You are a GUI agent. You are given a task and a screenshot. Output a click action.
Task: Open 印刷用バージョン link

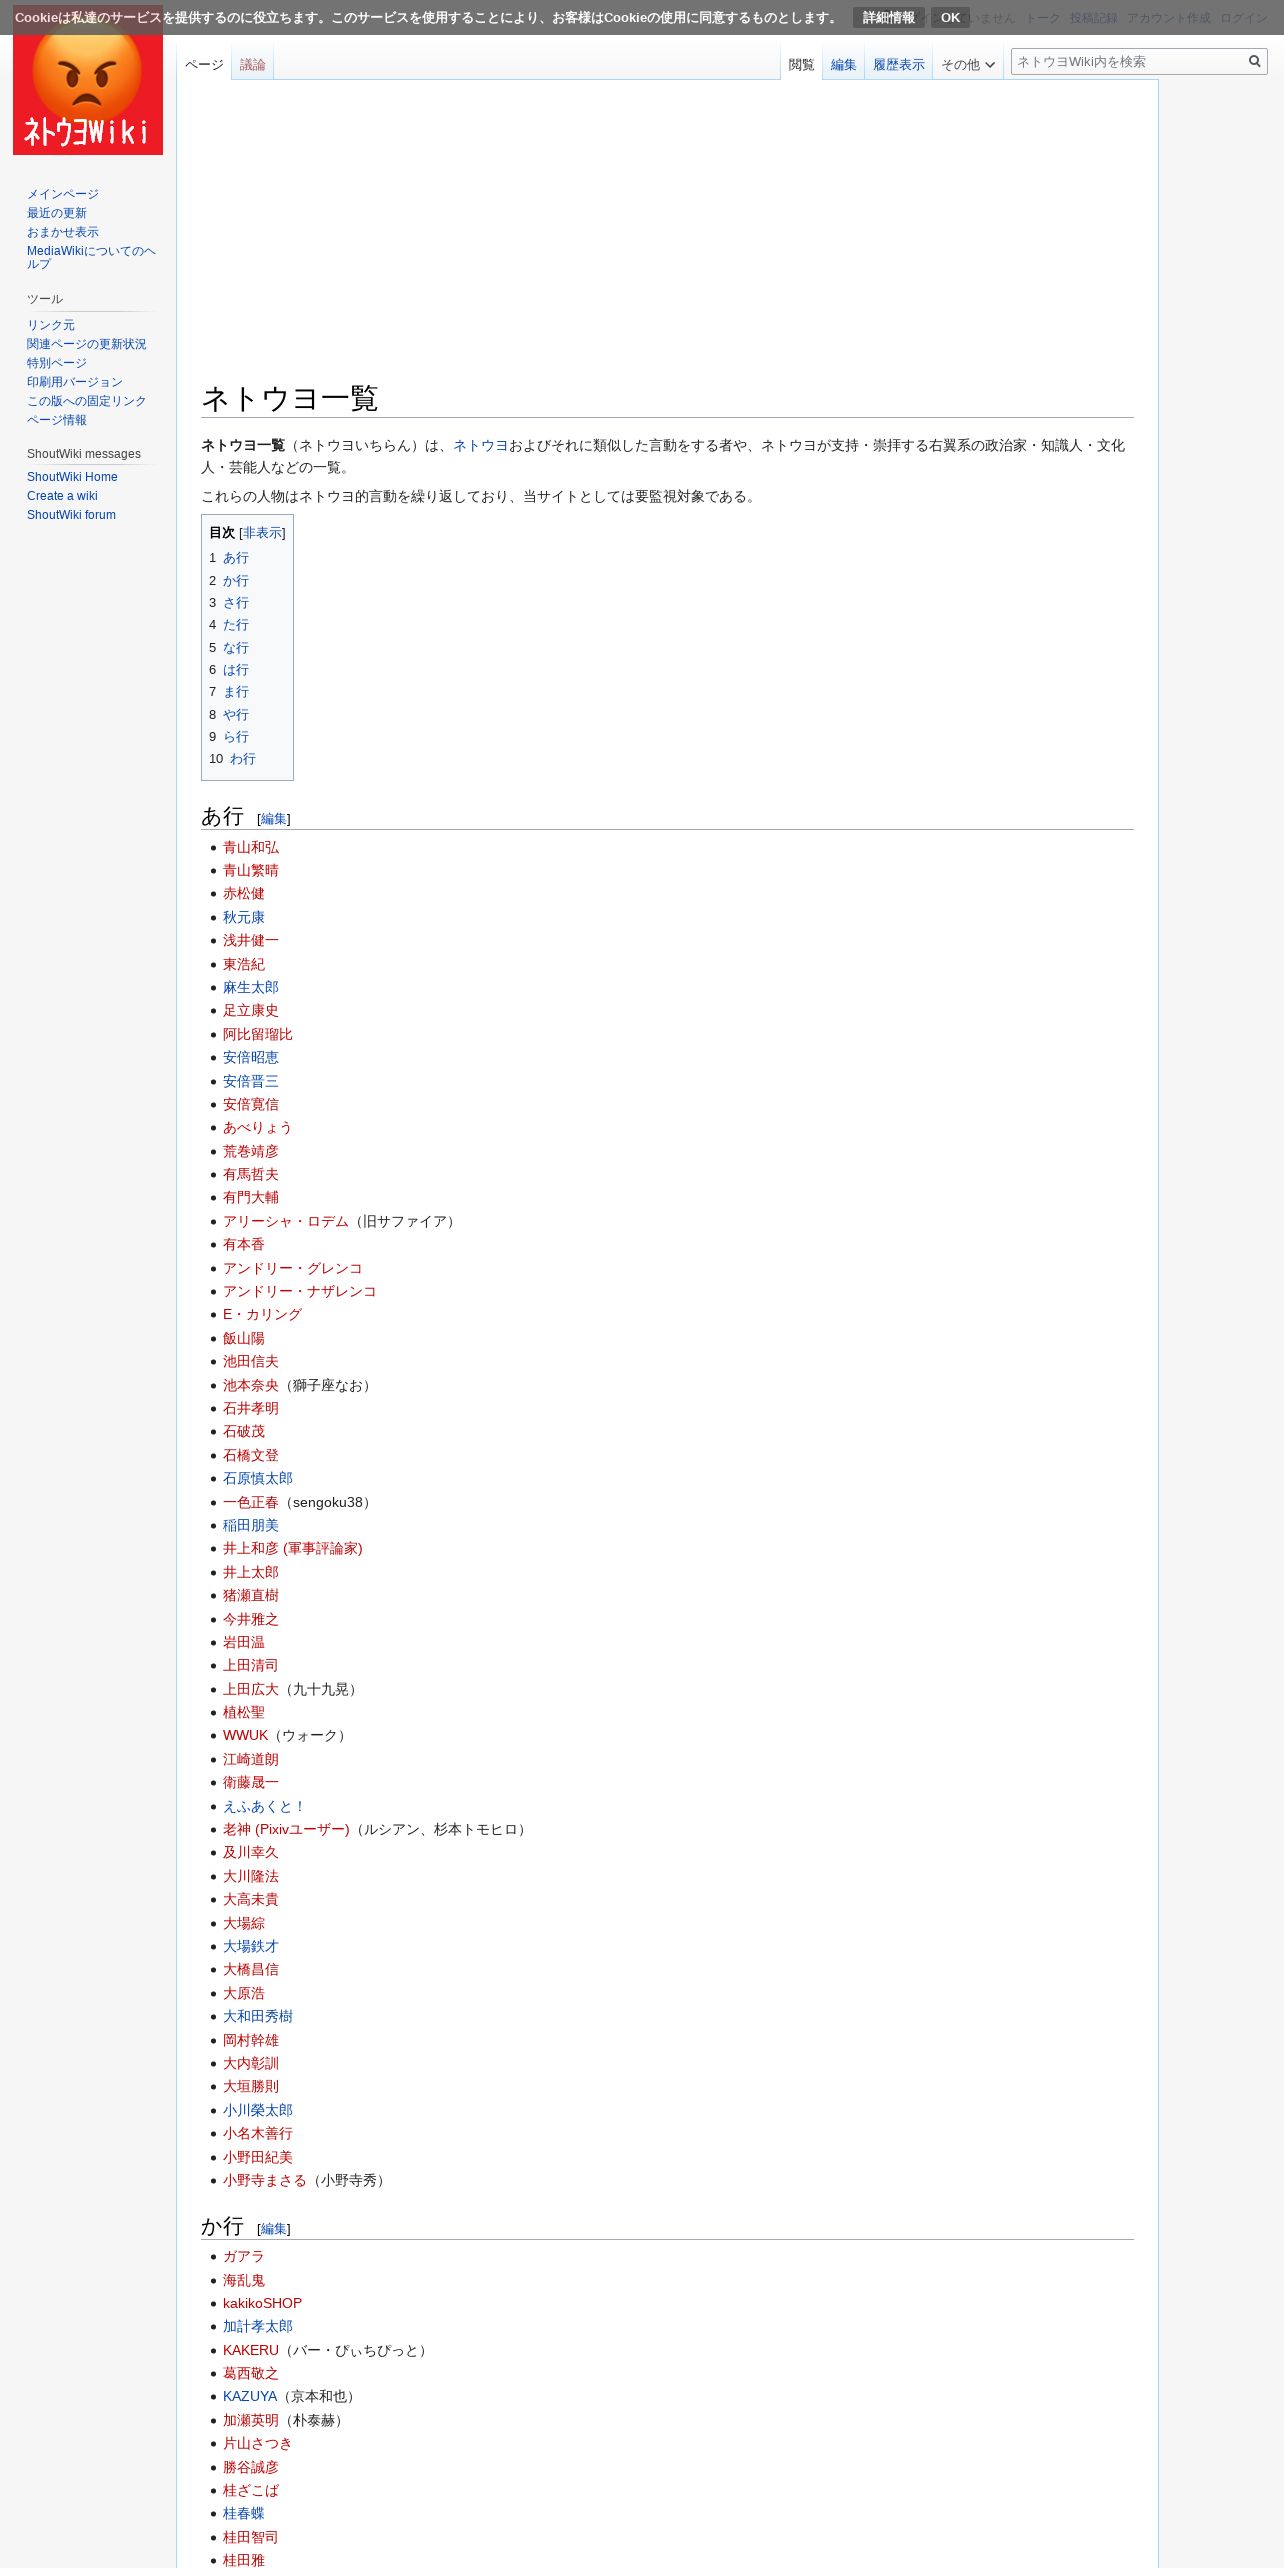point(75,382)
